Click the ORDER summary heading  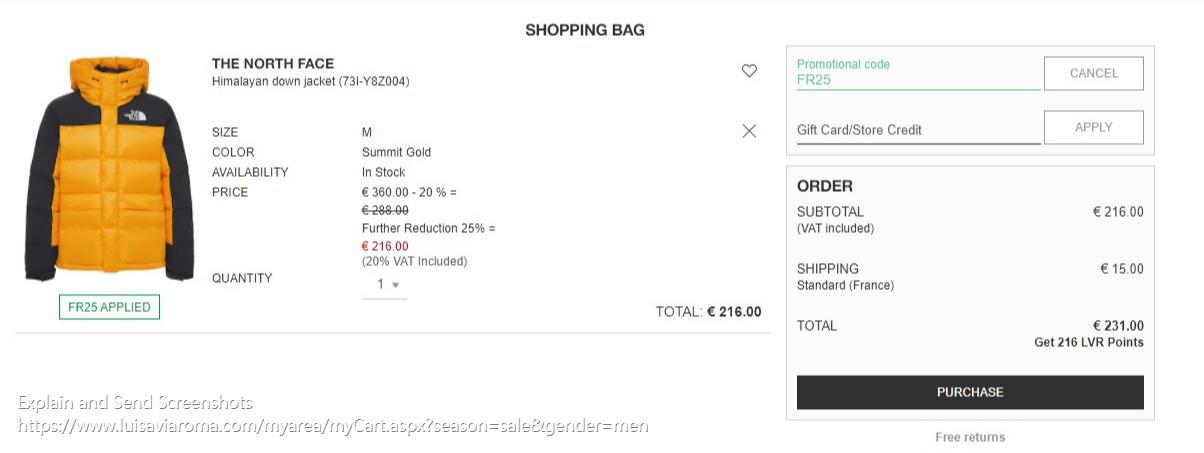pyautogui.click(x=825, y=186)
